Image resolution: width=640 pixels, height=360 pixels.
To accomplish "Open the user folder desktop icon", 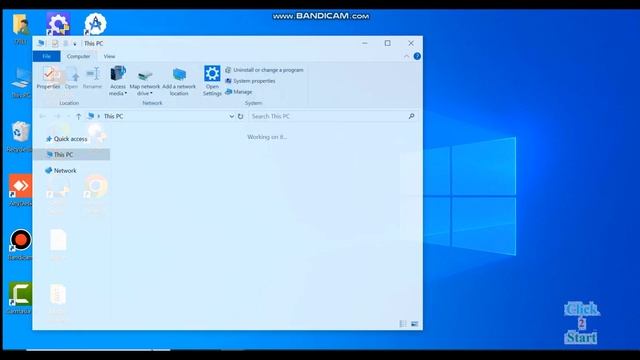I will coord(20,29).
